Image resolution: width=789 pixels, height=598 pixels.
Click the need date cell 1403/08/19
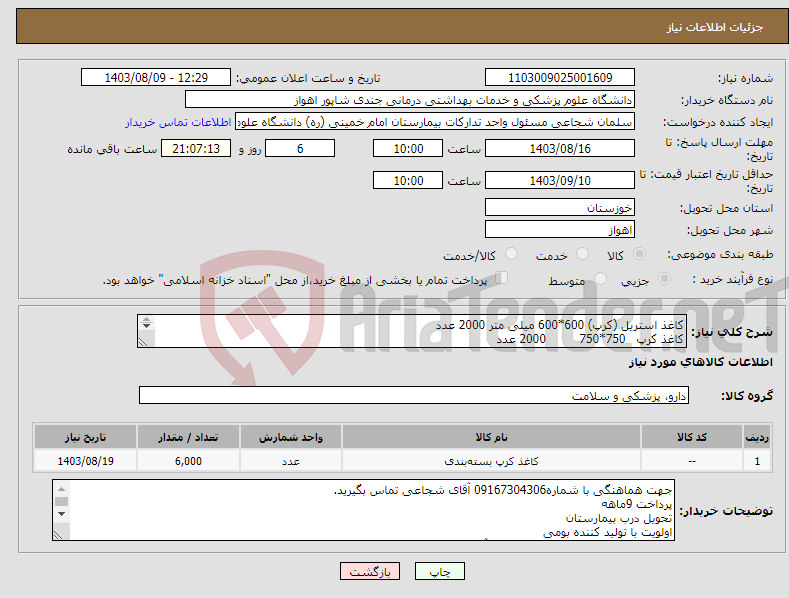[x=86, y=461]
